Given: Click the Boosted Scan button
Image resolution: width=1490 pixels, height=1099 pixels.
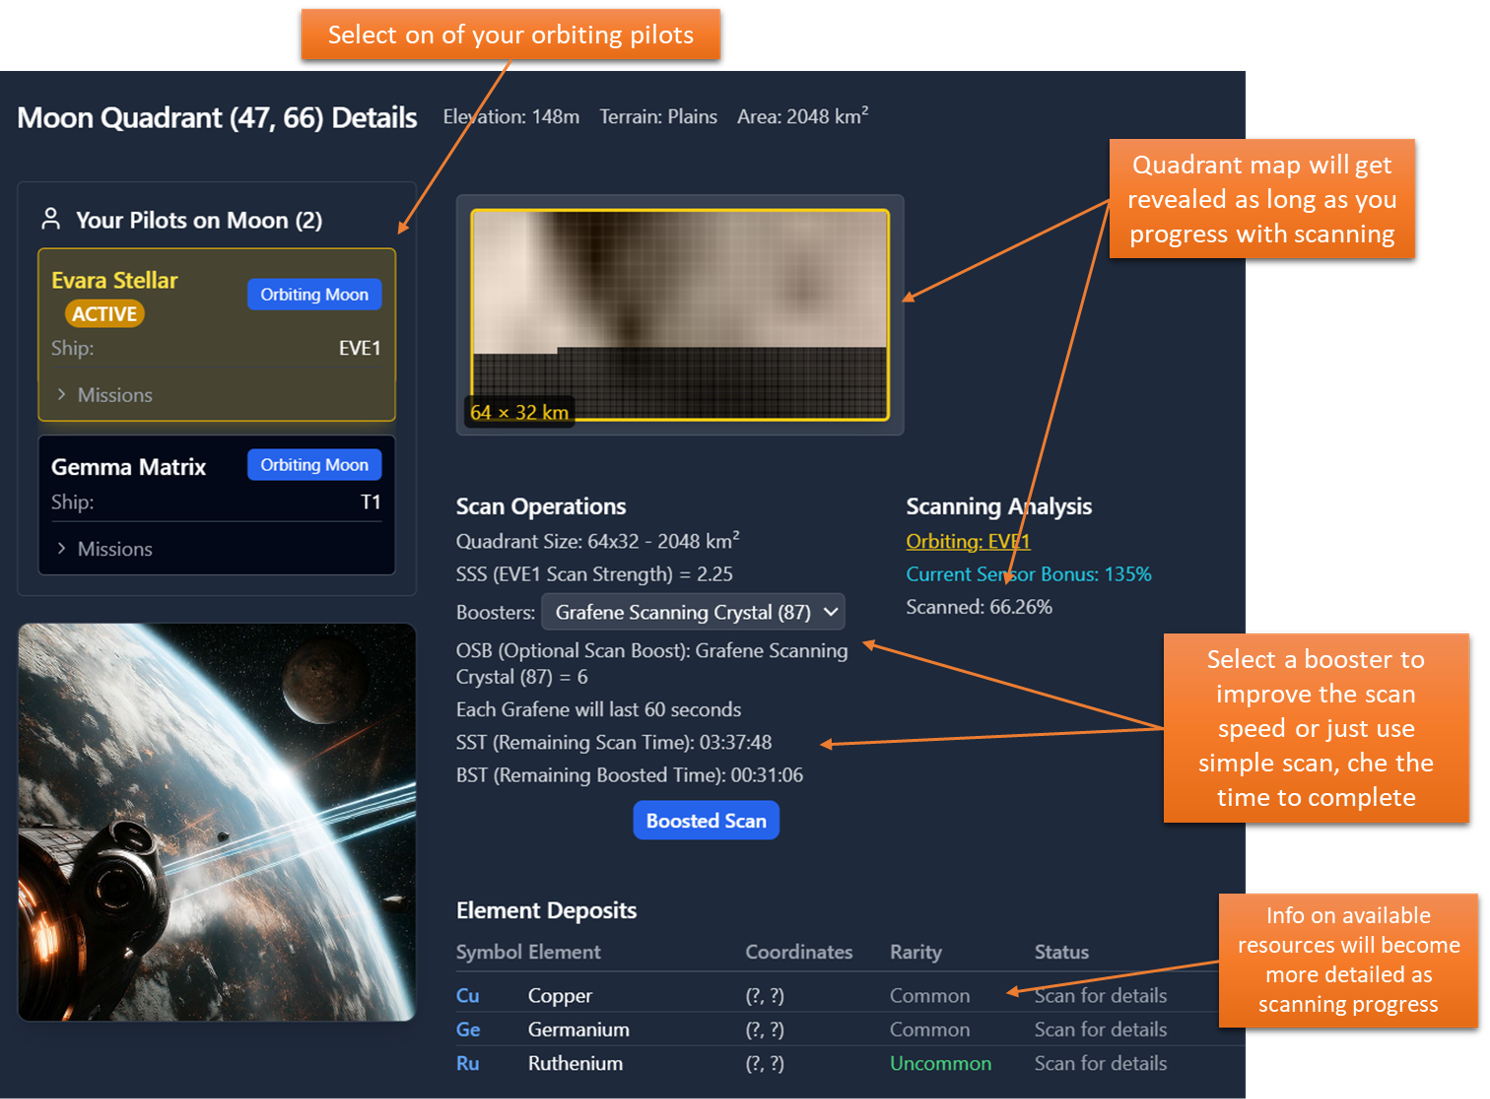Looking at the screenshot, I should pos(706,821).
